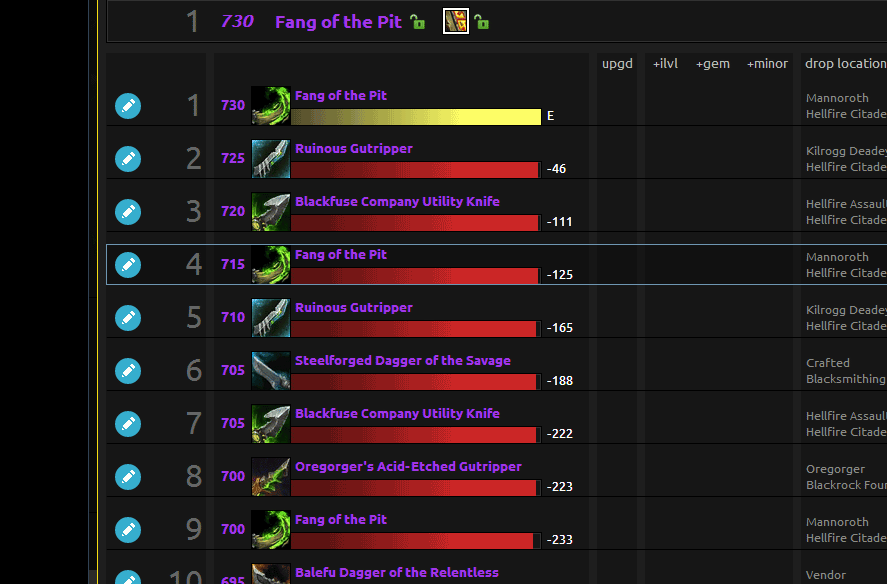887x584 pixels.
Task: Open the Ruinous Gutripper 710 item link
Action: (x=353, y=308)
